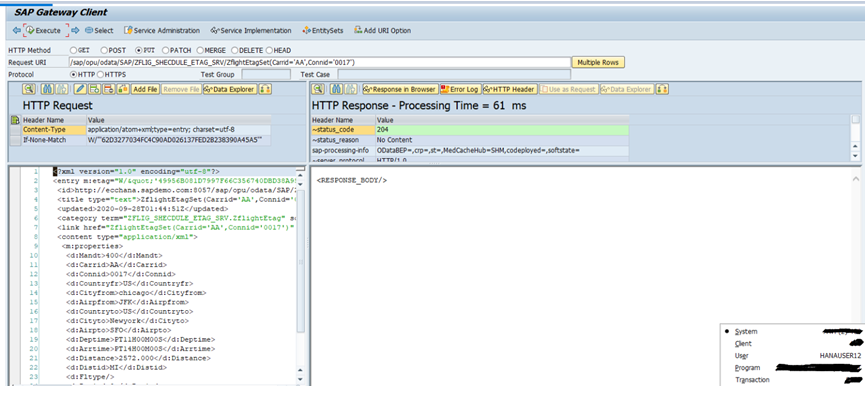The width and height of the screenshot is (867, 397).
Task: Click User entry in status popup
Action: tap(742, 356)
